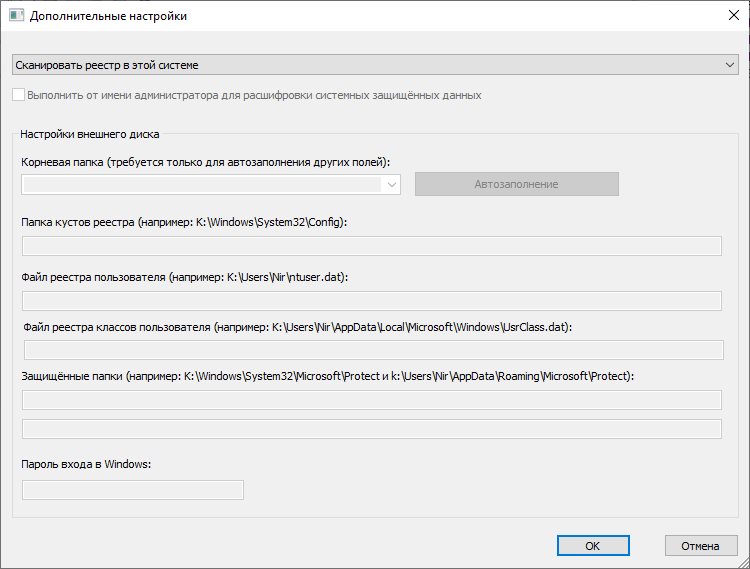750x569 pixels.
Task: Click the Корневая папка label text
Action: point(204,161)
